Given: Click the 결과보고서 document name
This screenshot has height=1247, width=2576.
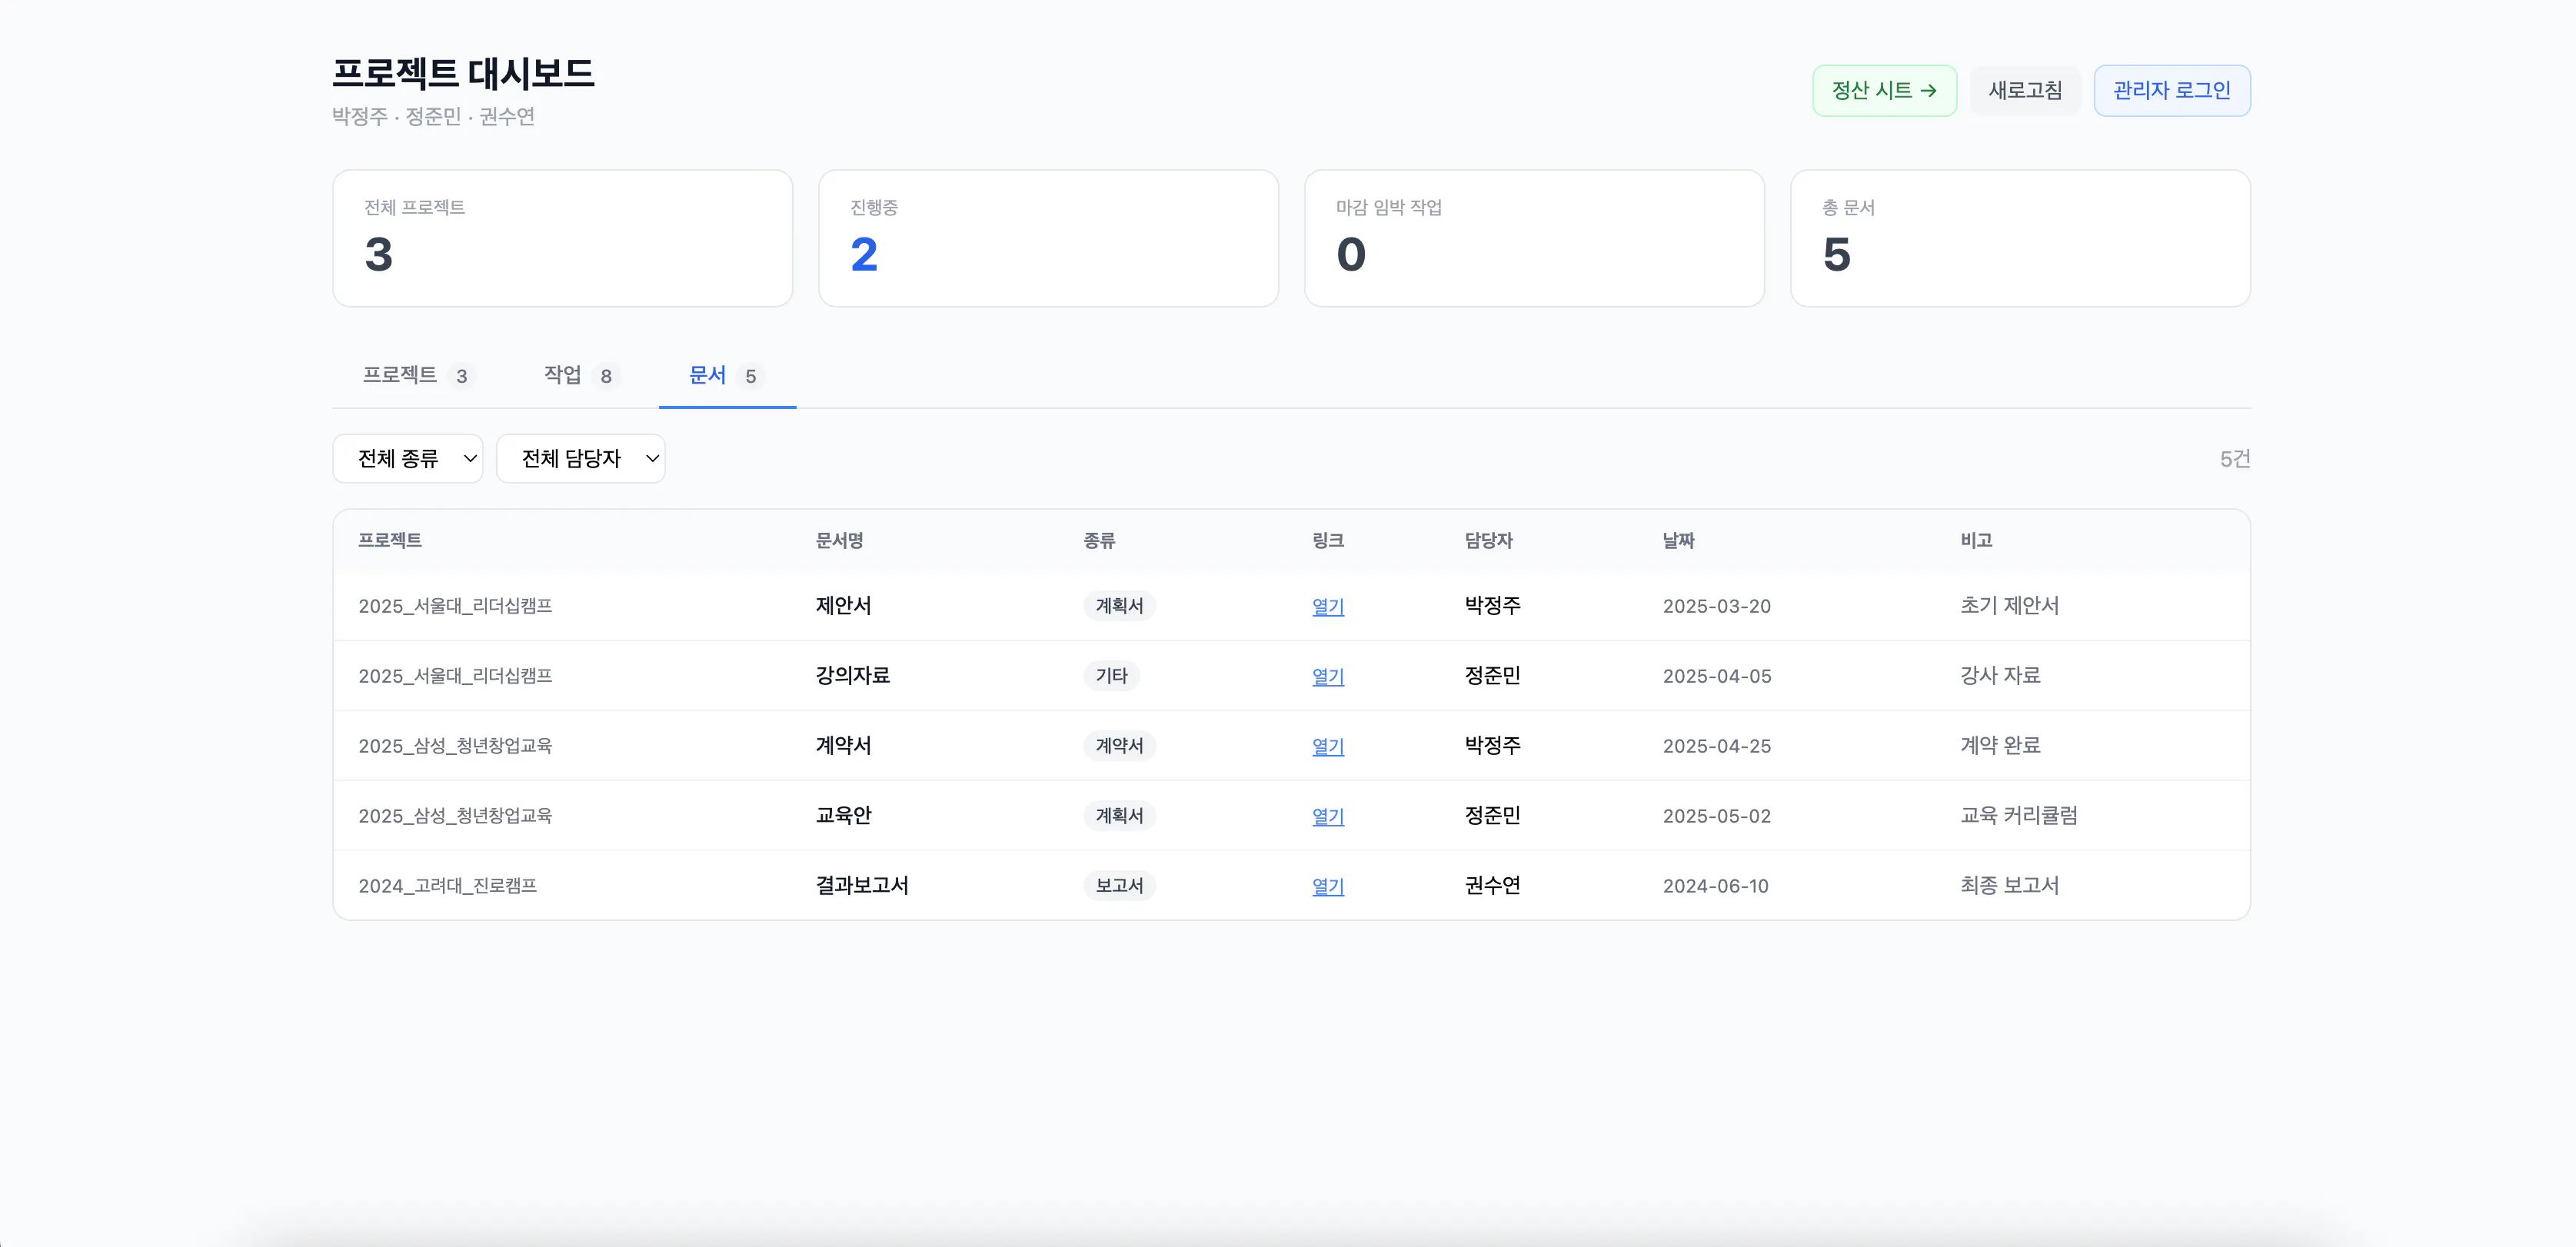Looking at the screenshot, I should coord(862,886).
